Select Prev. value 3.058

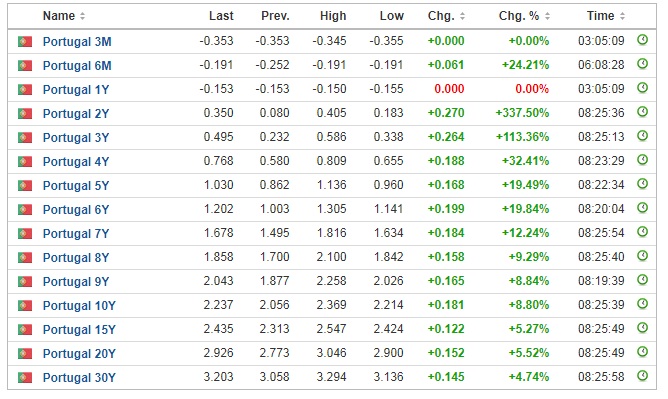tap(274, 377)
